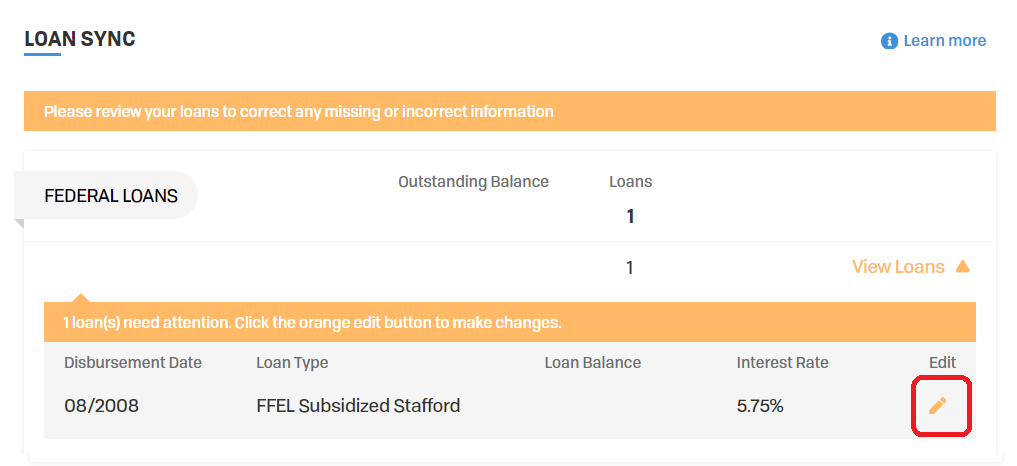Select the FFEL Subsidized Stafford loan type

pyautogui.click(x=358, y=406)
